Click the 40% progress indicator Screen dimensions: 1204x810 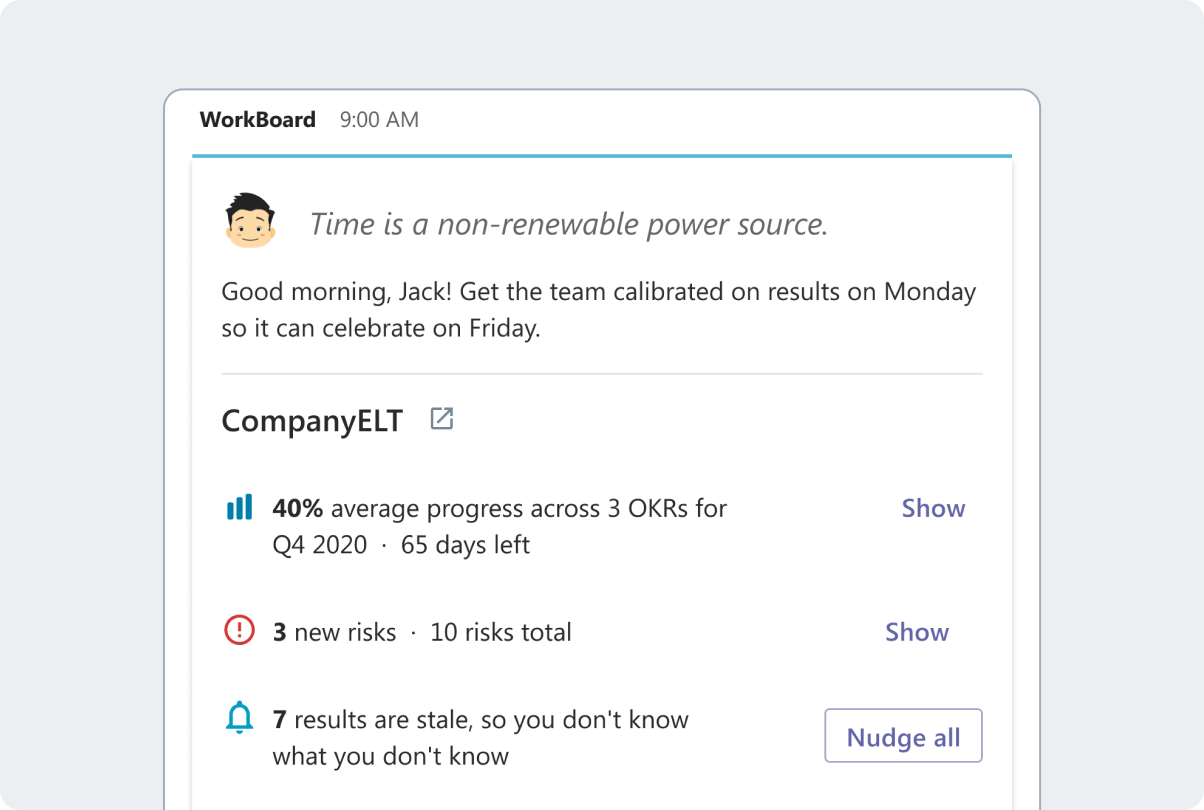click(295, 507)
